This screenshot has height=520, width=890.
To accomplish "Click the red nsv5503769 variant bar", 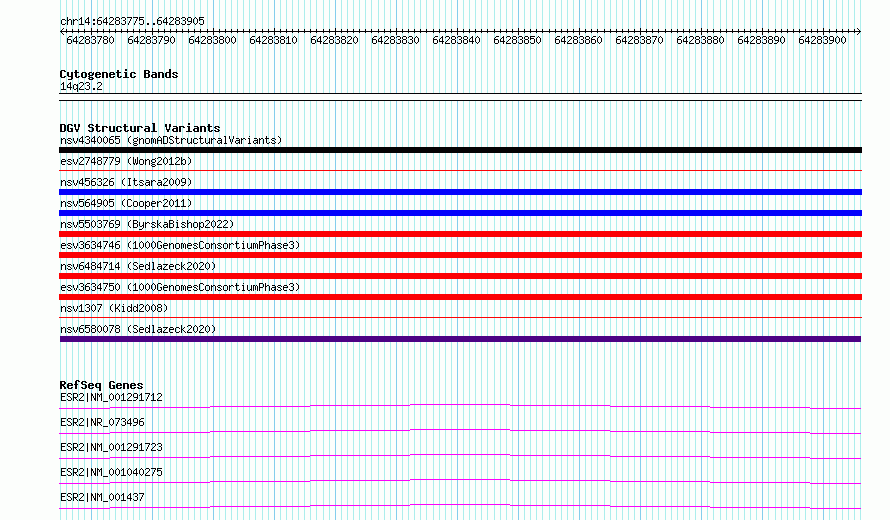I will click(460, 234).
